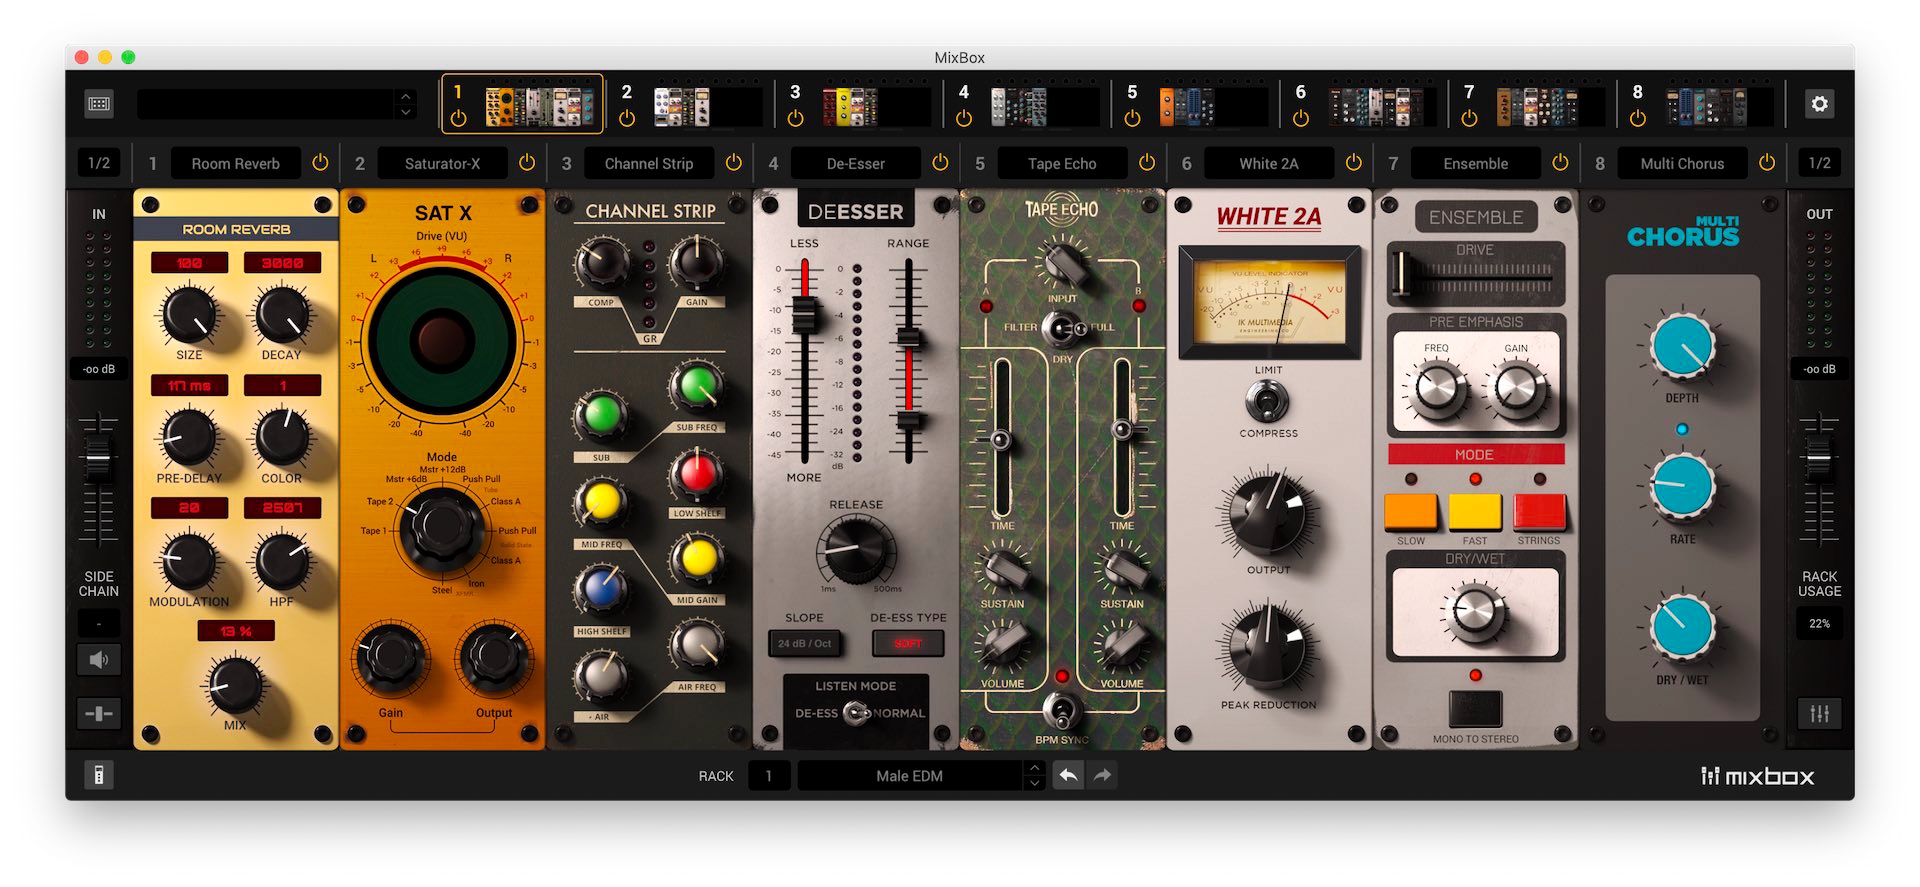
Task: Toggle power for De-Esser slot 4
Action: click(940, 162)
